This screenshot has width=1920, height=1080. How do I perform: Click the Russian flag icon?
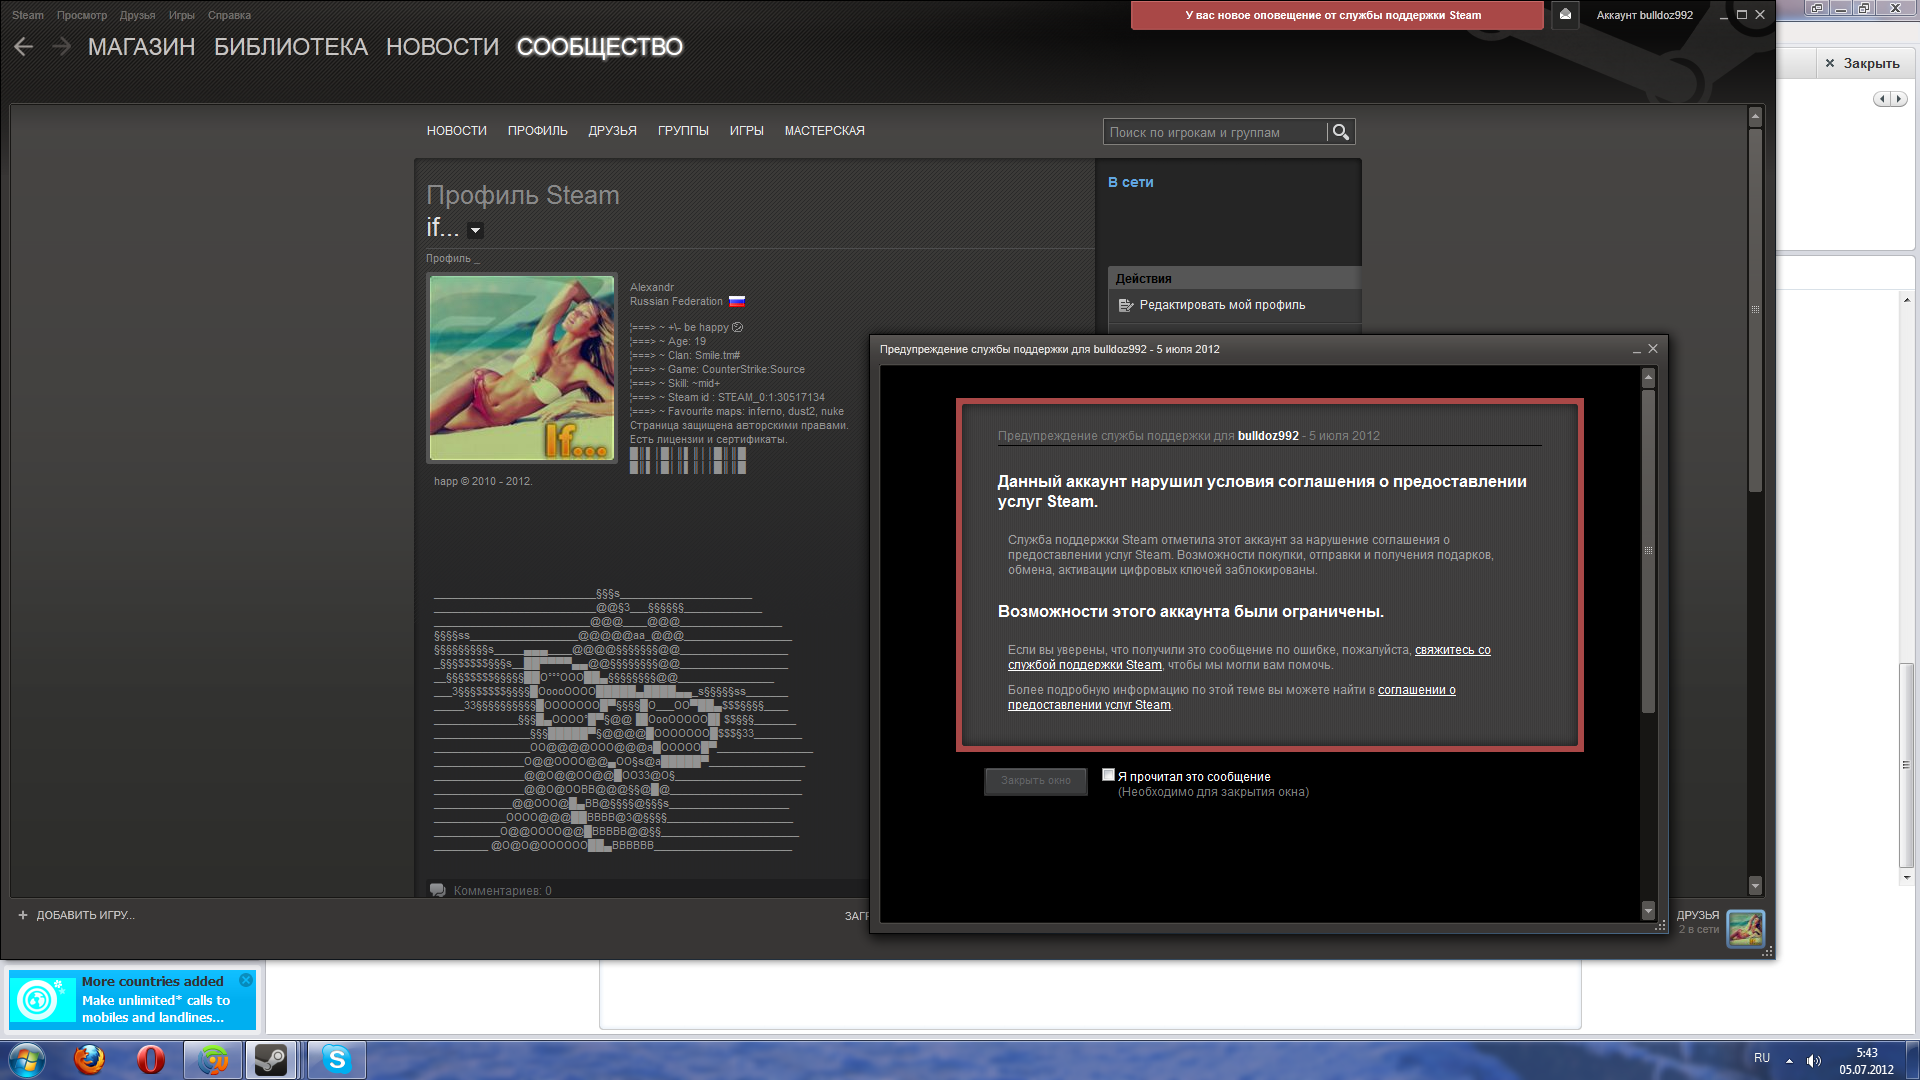pos(737,301)
